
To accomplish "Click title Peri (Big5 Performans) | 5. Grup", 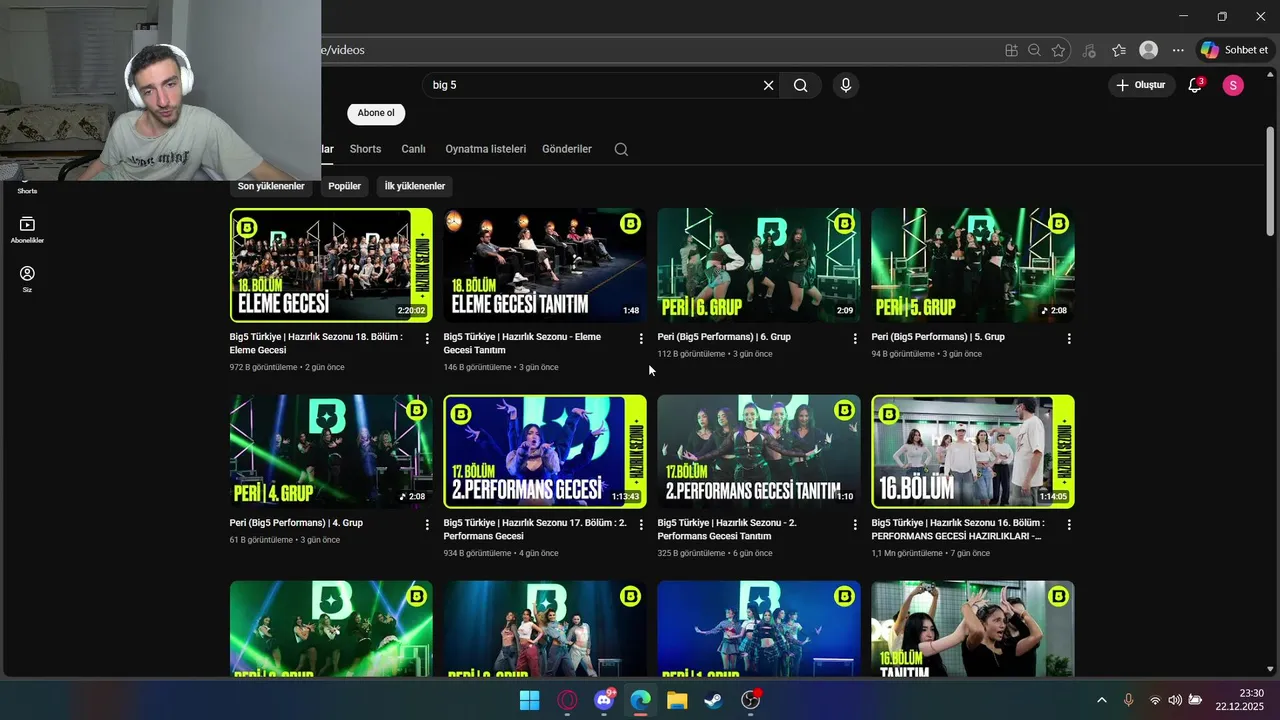I will coord(938,337).
